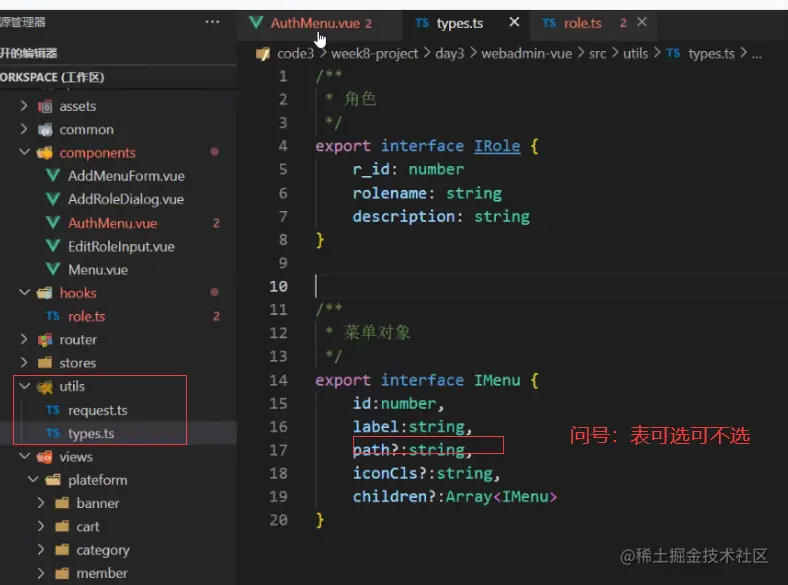
Task: Click the 'children?:Array<IMenu>' code line
Action: (x=455, y=497)
